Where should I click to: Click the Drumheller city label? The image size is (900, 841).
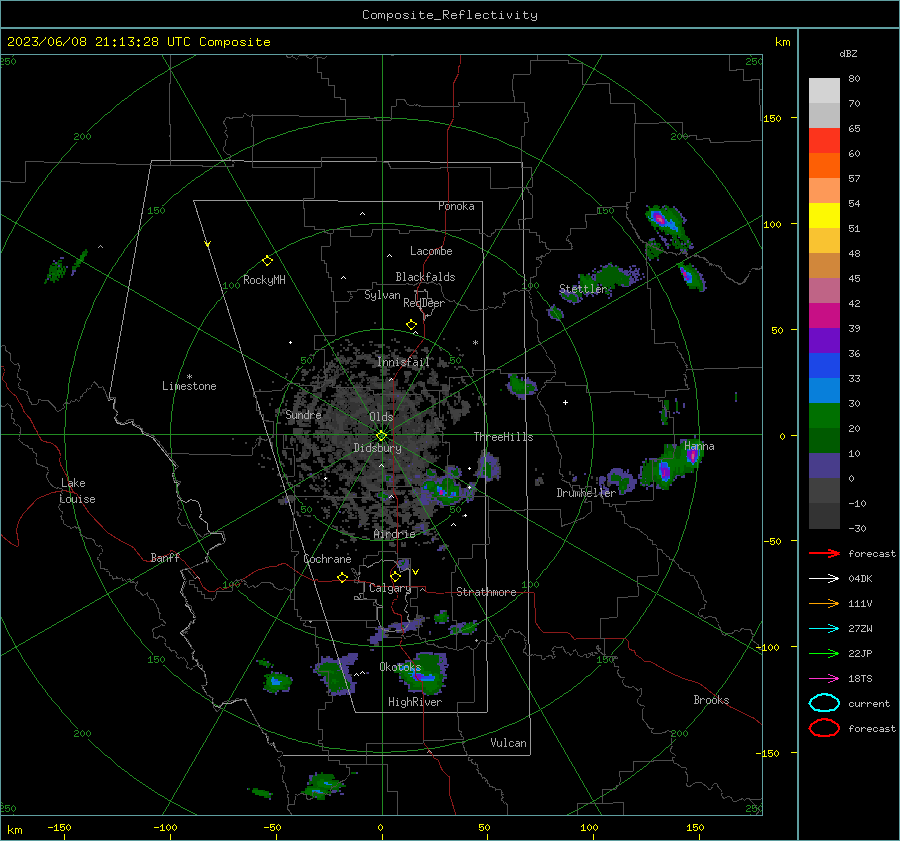(586, 493)
